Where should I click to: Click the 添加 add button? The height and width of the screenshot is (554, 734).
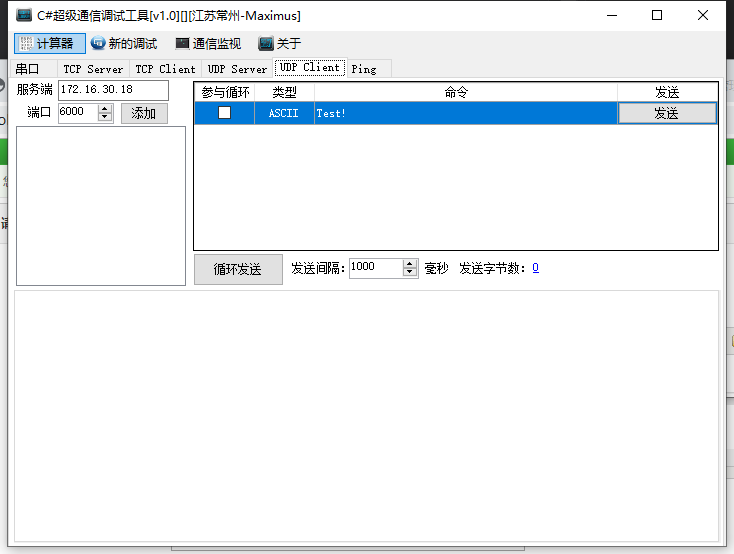[144, 113]
